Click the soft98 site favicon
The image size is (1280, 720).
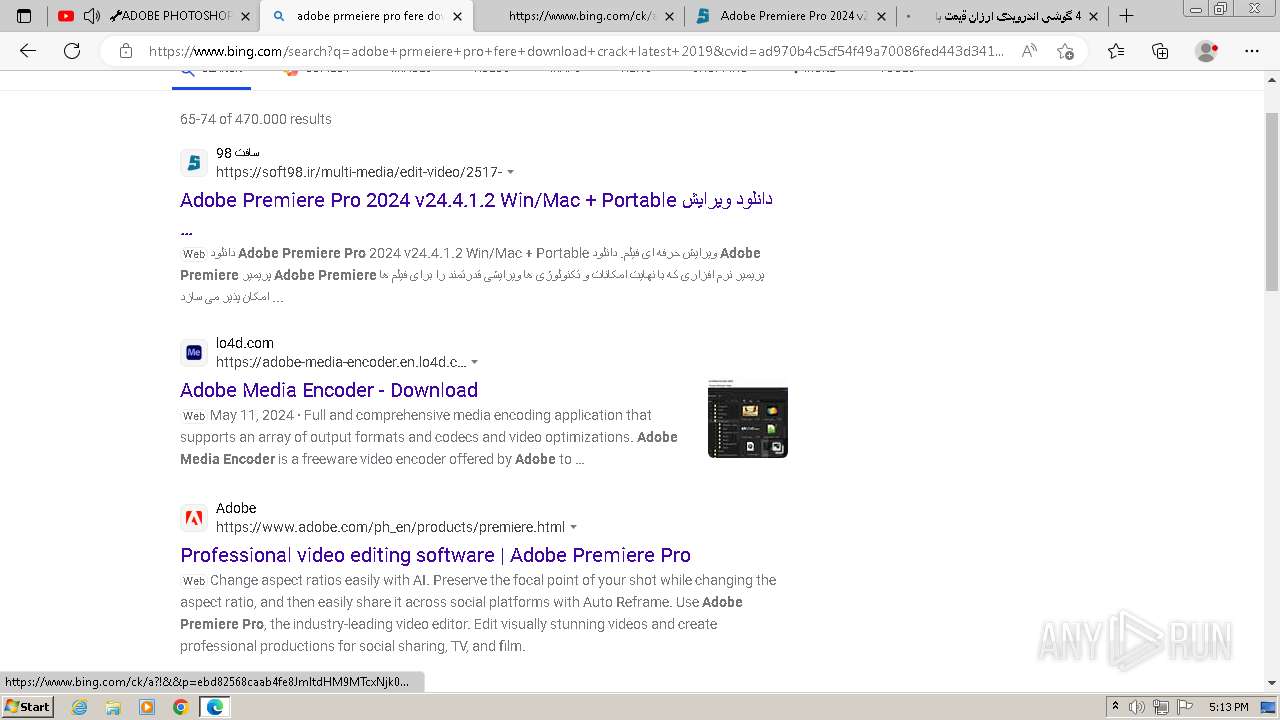coord(194,162)
